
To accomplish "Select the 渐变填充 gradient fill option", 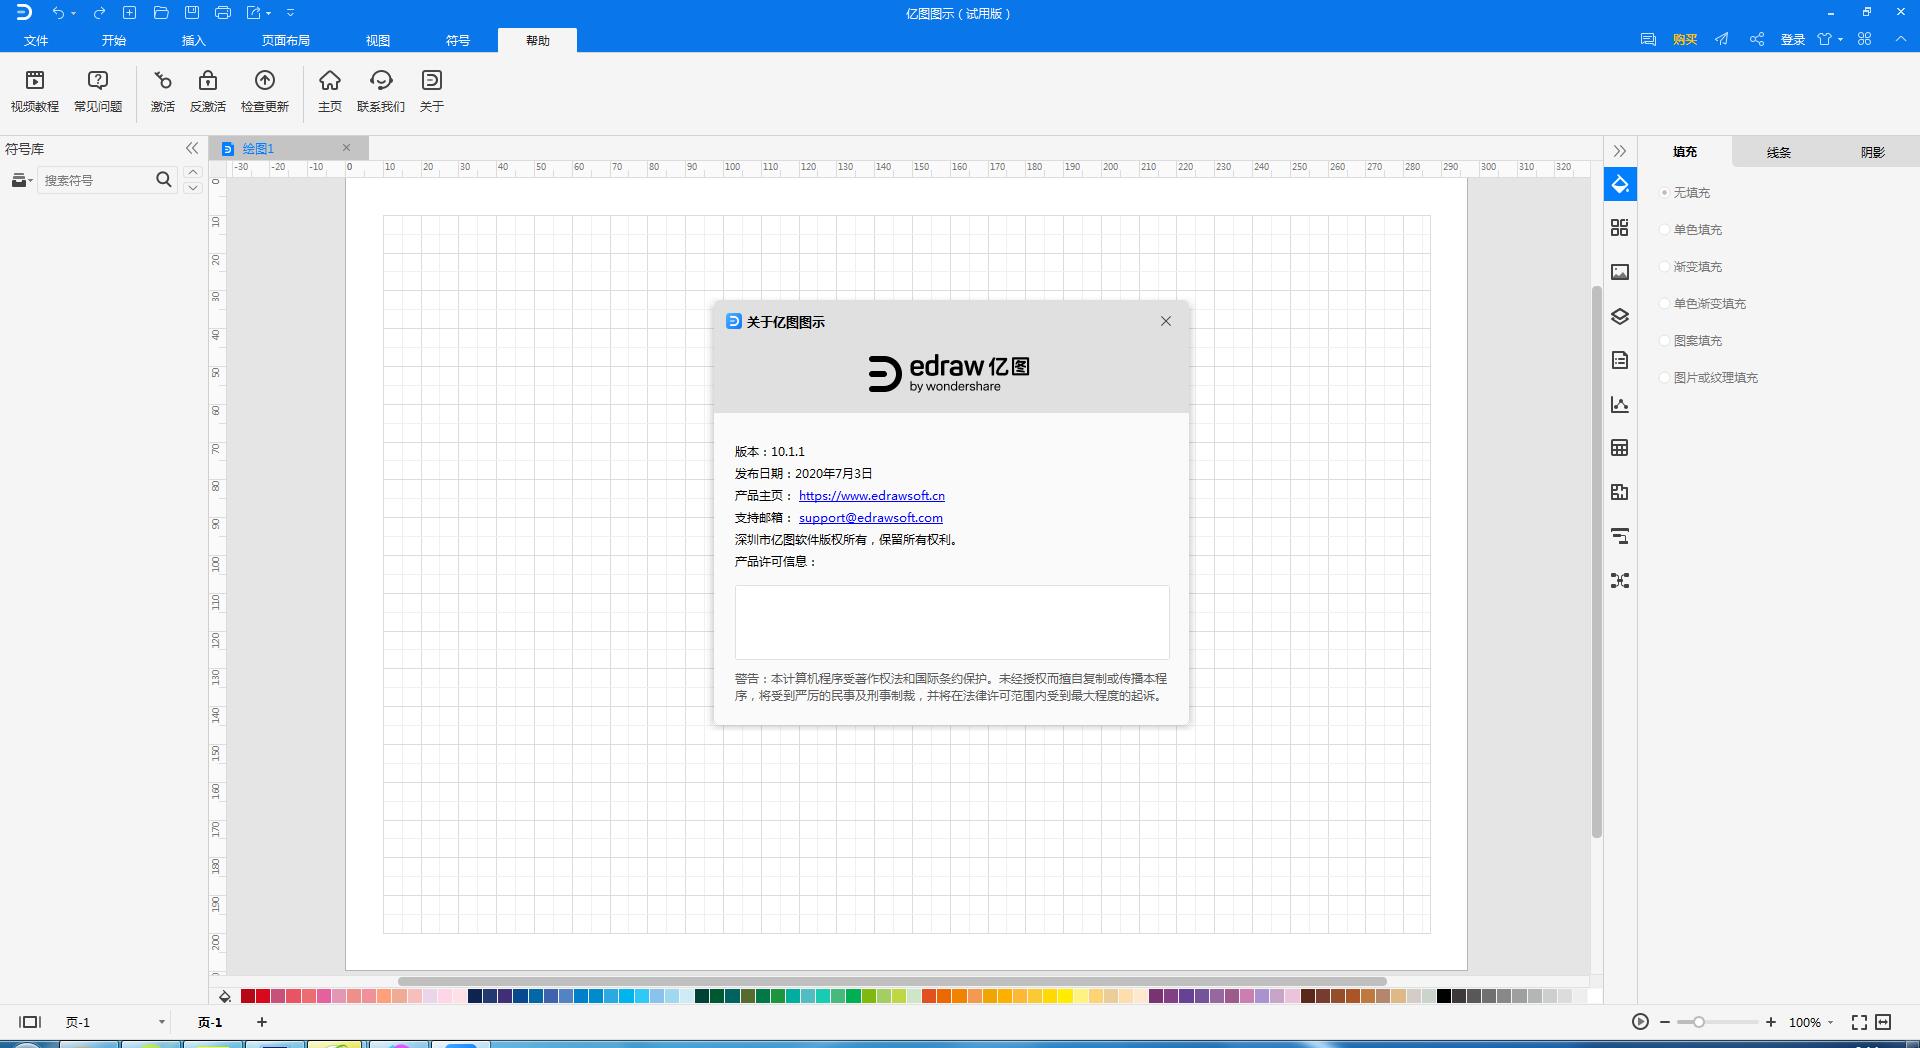I will [1666, 267].
